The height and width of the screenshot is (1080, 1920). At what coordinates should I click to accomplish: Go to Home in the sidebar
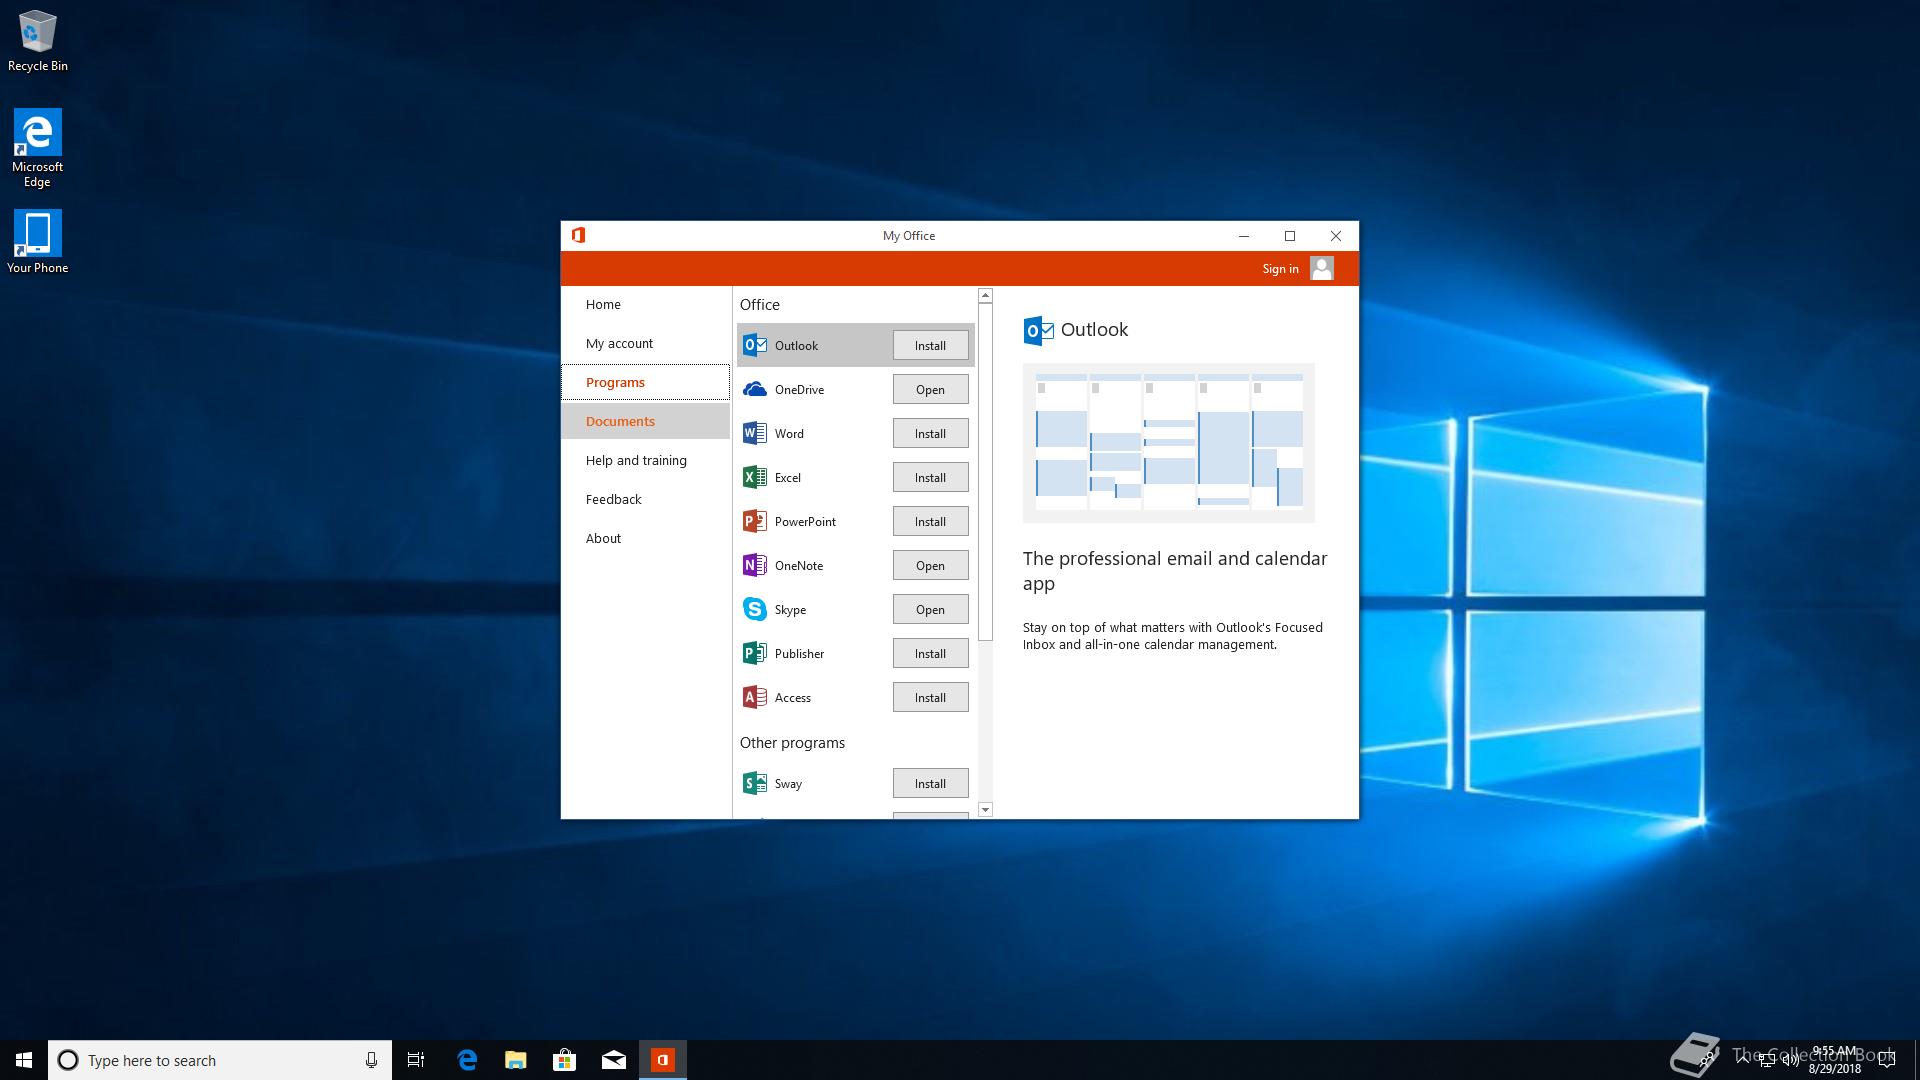645,304
